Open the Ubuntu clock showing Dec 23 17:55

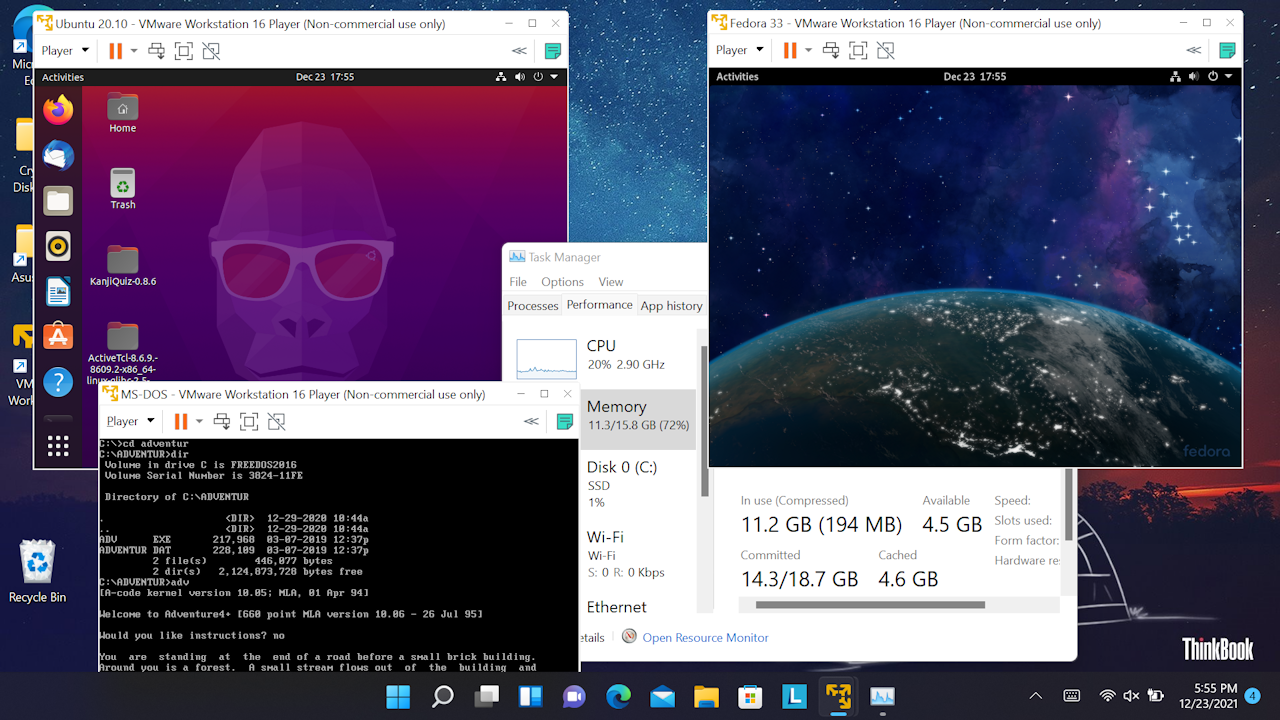point(325,77)
